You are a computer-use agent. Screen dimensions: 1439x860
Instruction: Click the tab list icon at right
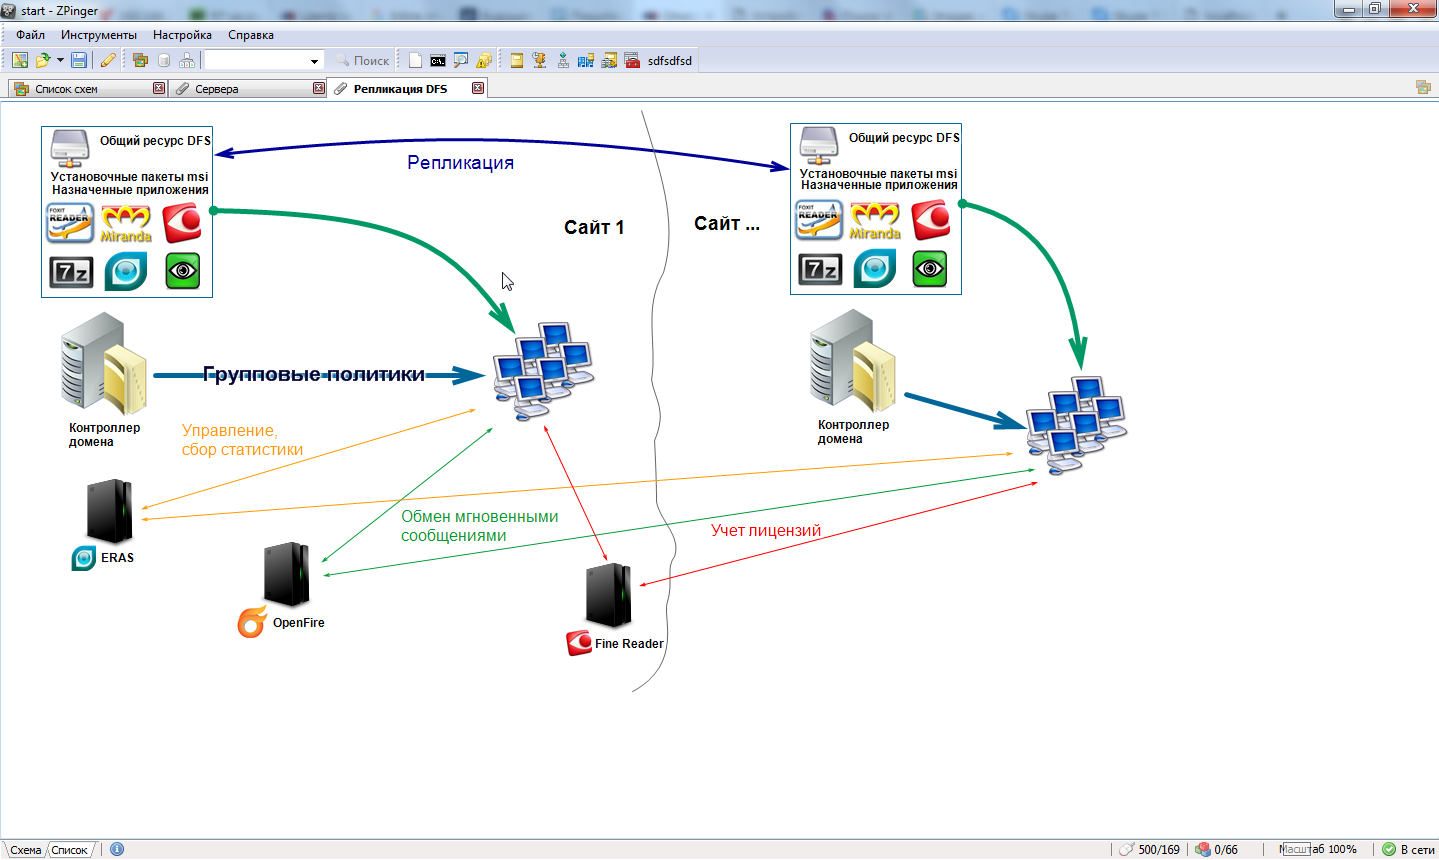(1423, 88)
